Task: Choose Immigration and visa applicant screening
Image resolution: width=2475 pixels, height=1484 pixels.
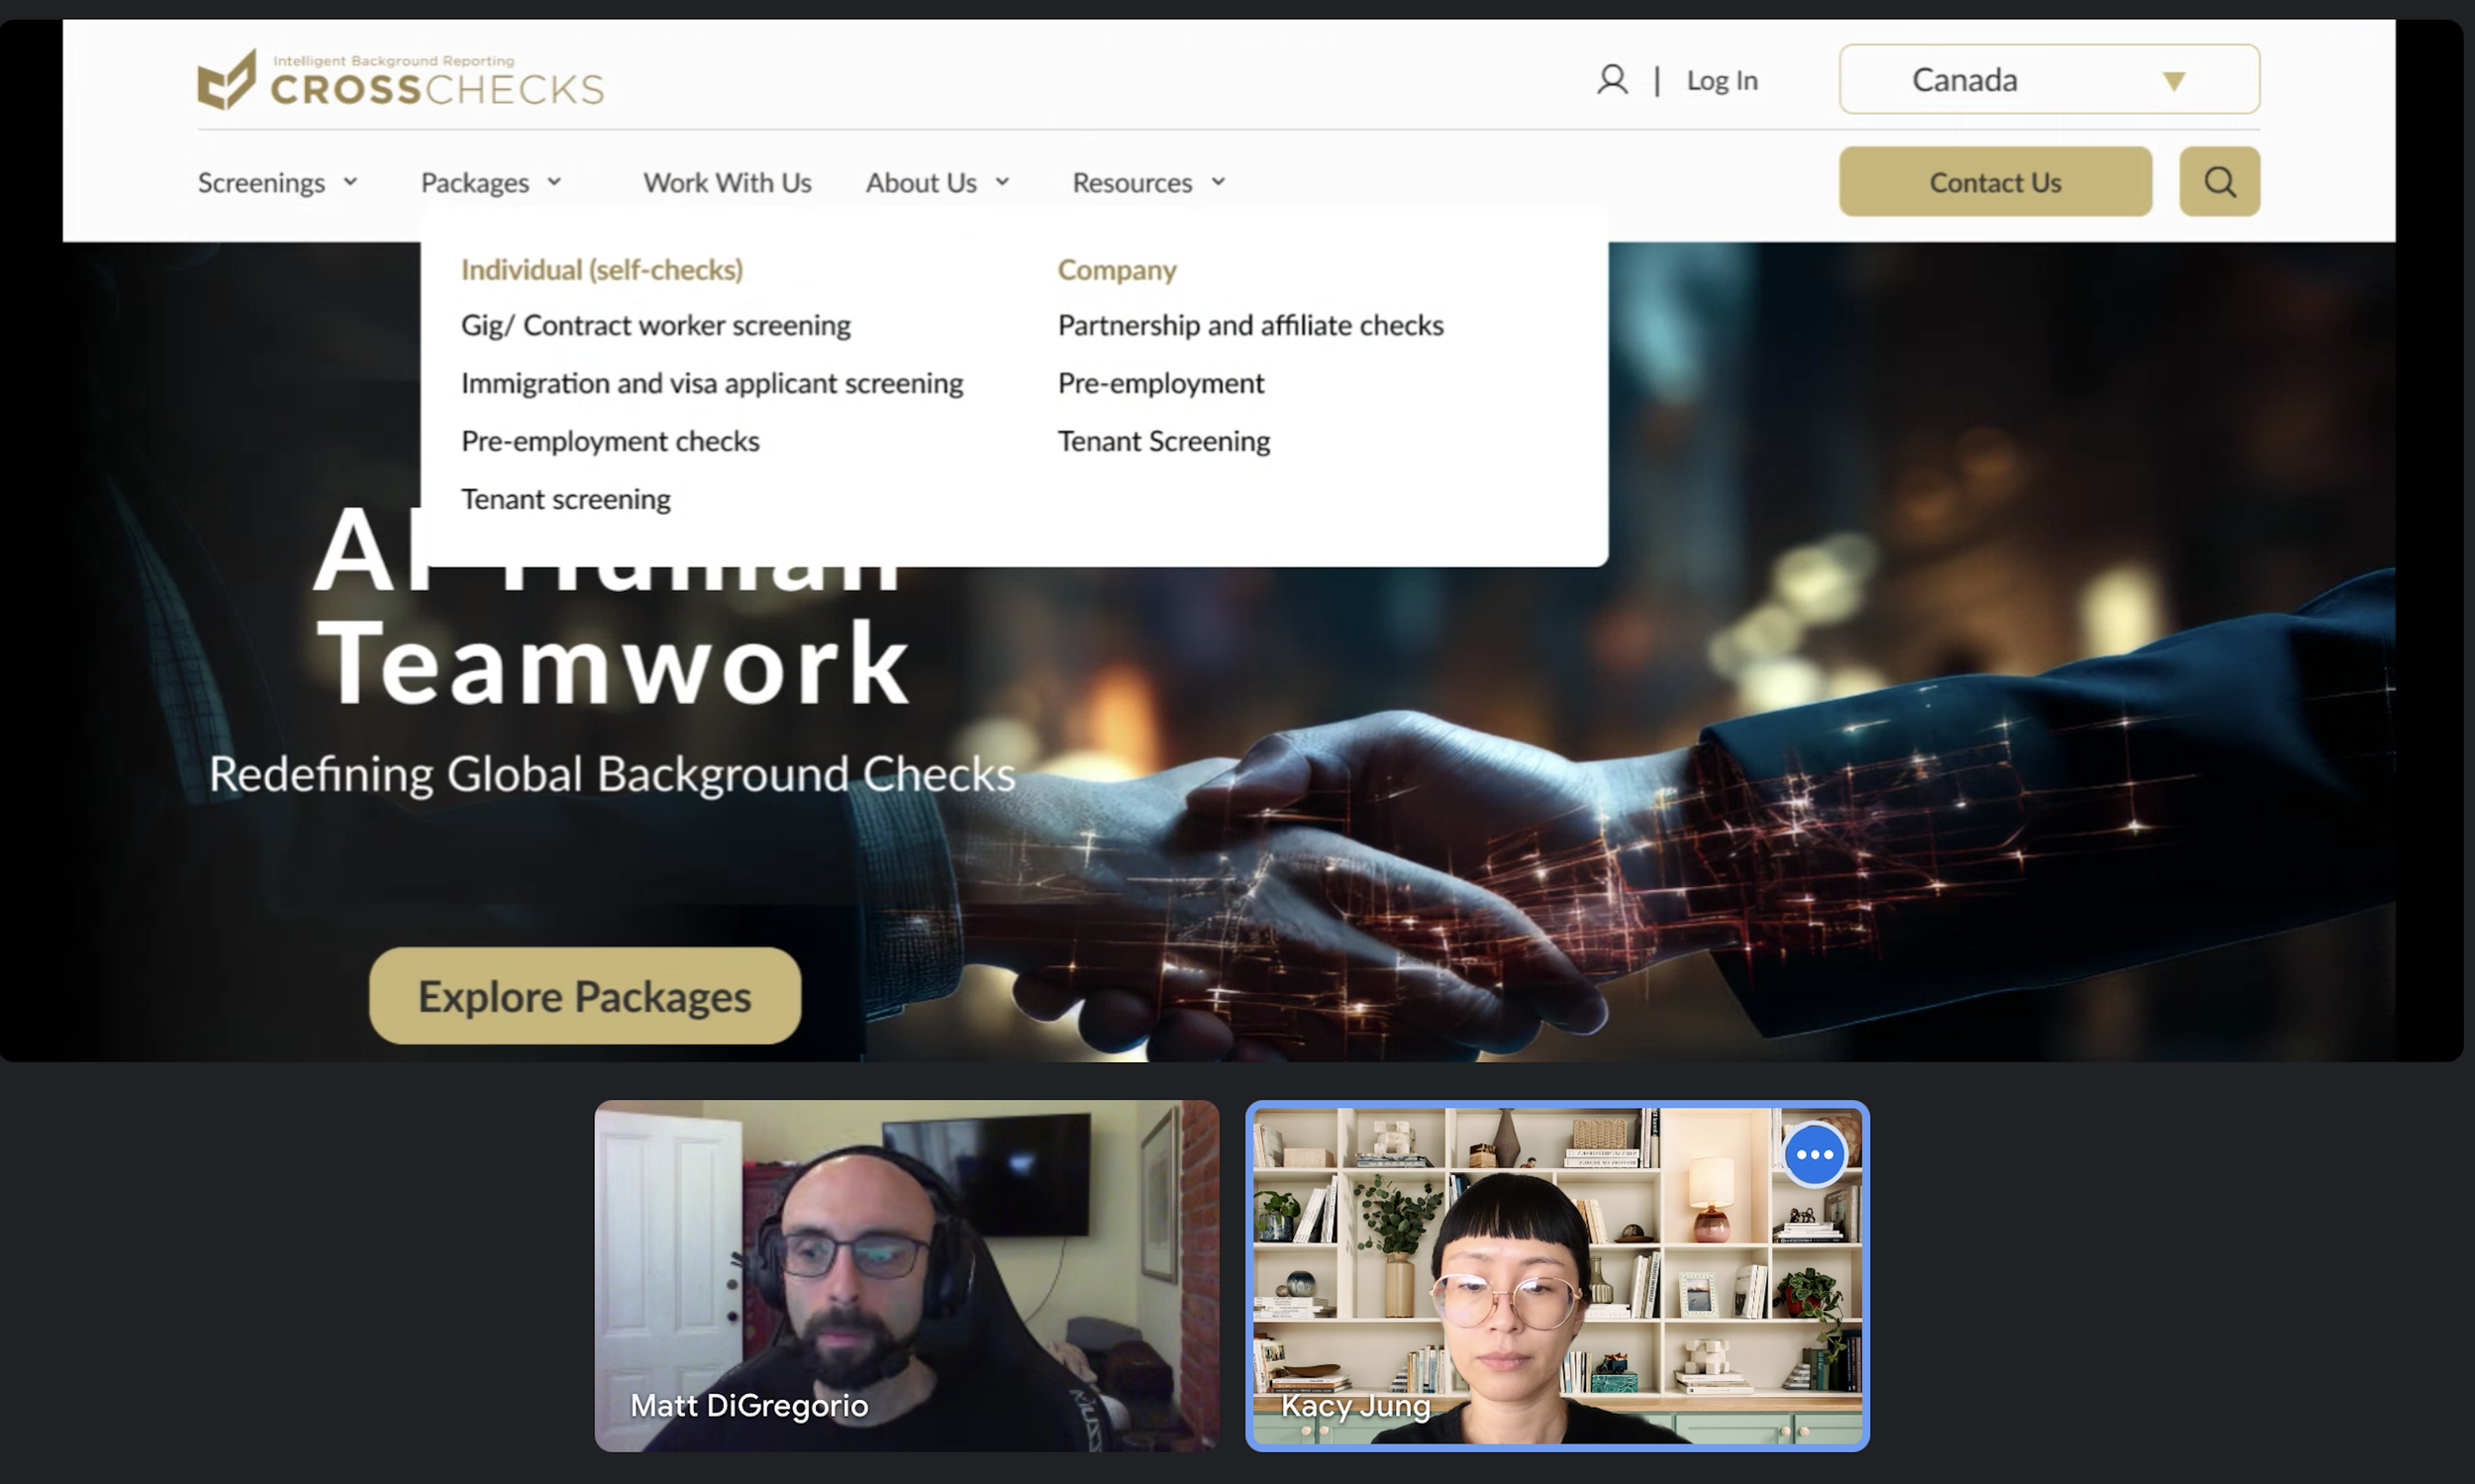Action: [x=711, y=384]
